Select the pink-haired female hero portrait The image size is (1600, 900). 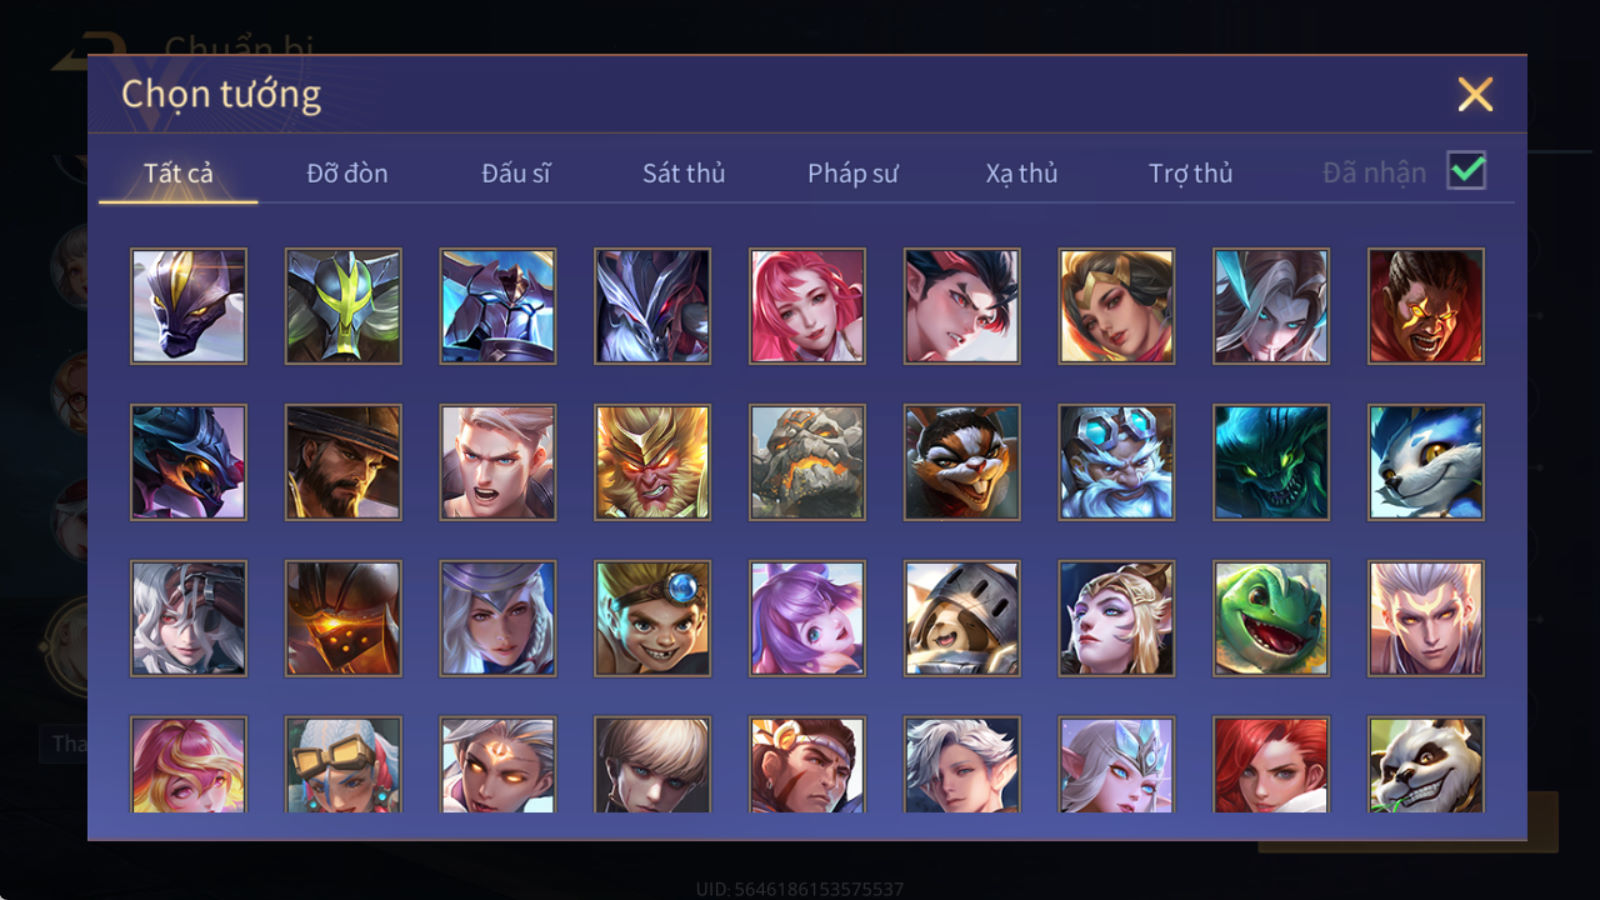[807, 306]
